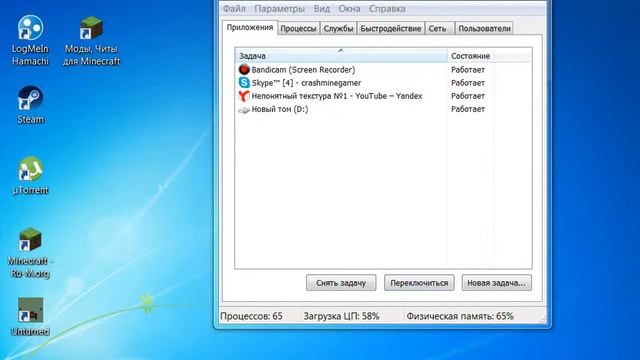Image resolution: width=640 pixels, height=360 pixels.
Task: Click Работает status of the Yandex row
Action: [468, 96]
